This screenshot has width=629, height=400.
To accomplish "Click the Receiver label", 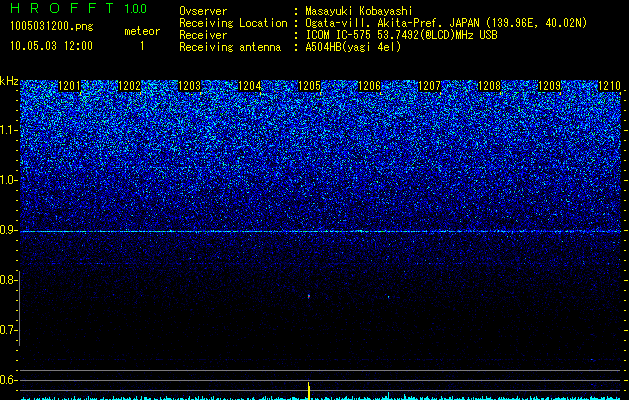I will point(203,35).
